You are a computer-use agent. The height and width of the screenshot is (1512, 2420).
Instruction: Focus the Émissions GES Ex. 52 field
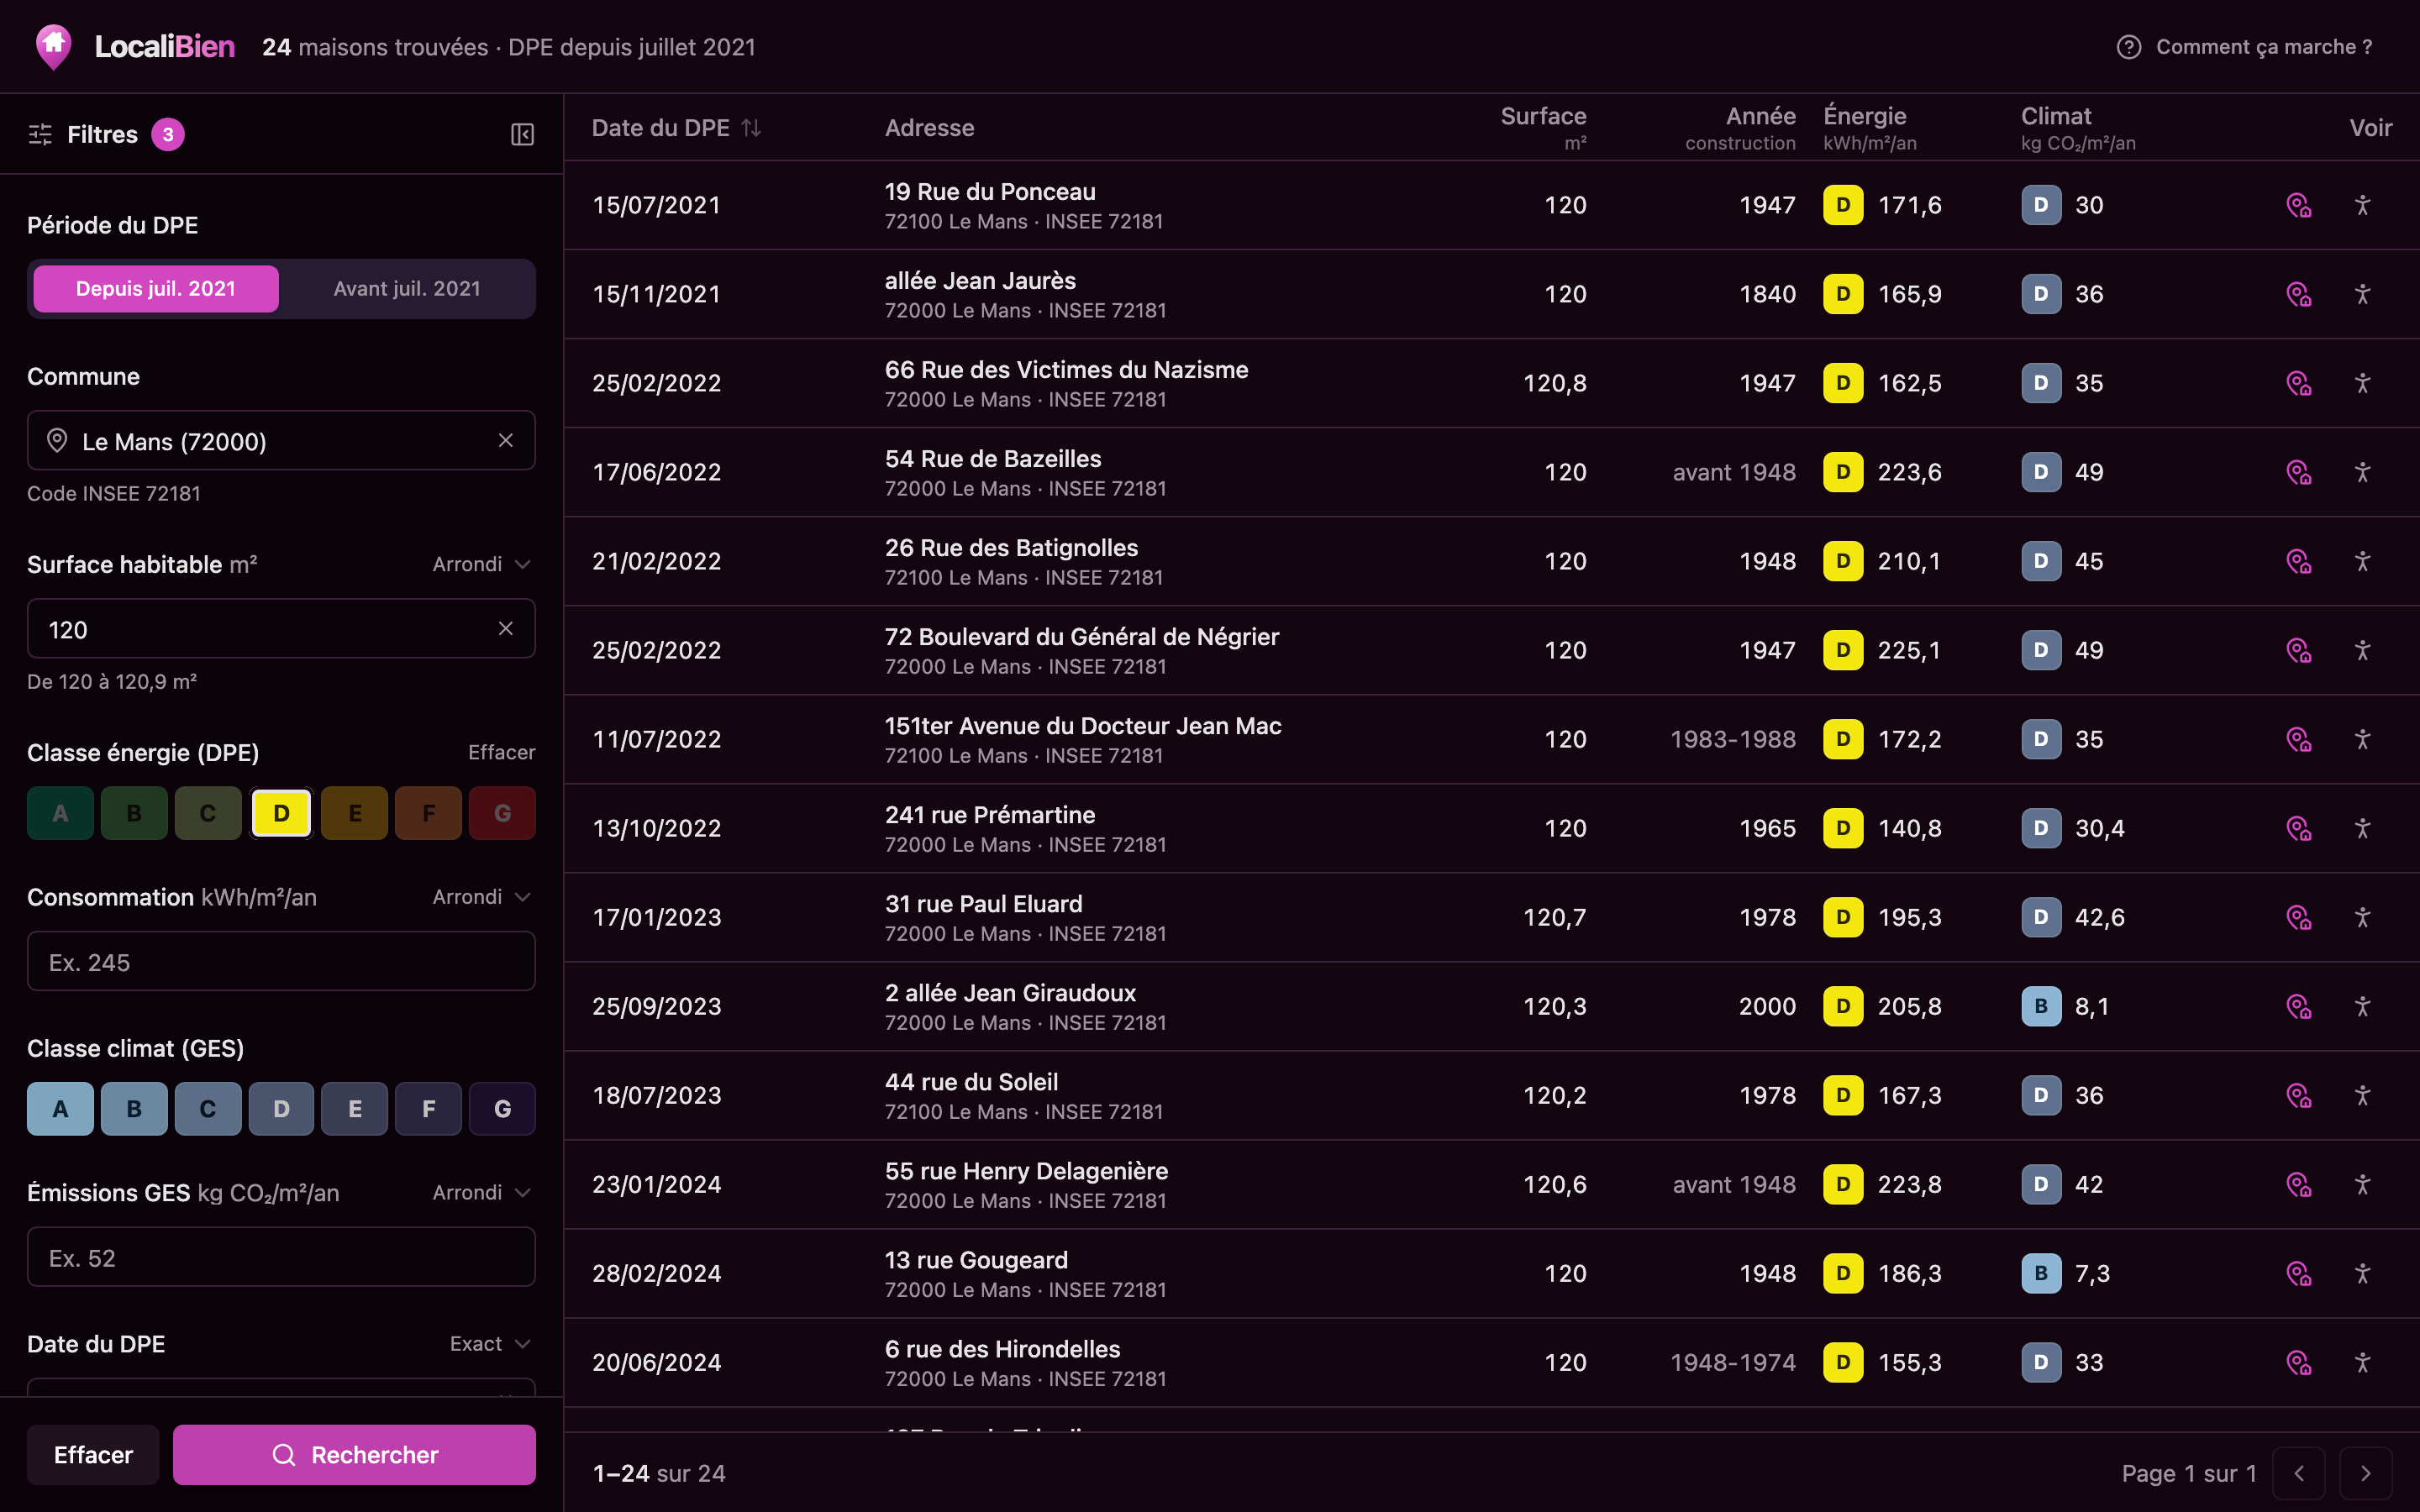(x=281, y=1257)
